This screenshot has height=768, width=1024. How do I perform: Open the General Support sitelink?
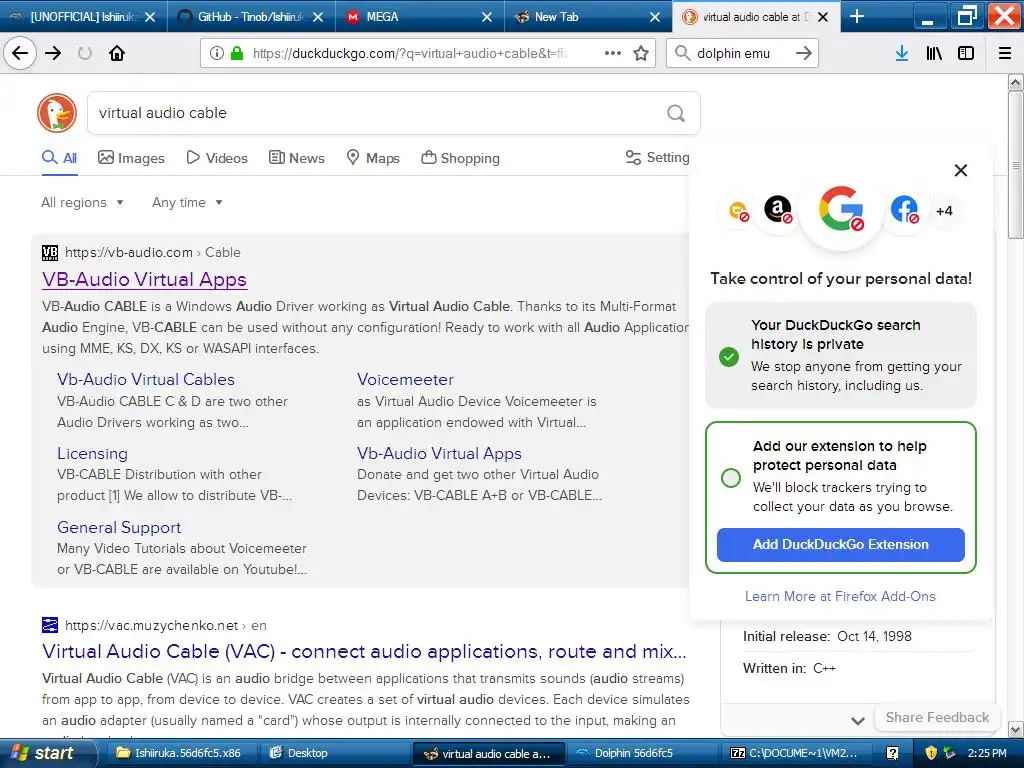(x=119, y=527)
